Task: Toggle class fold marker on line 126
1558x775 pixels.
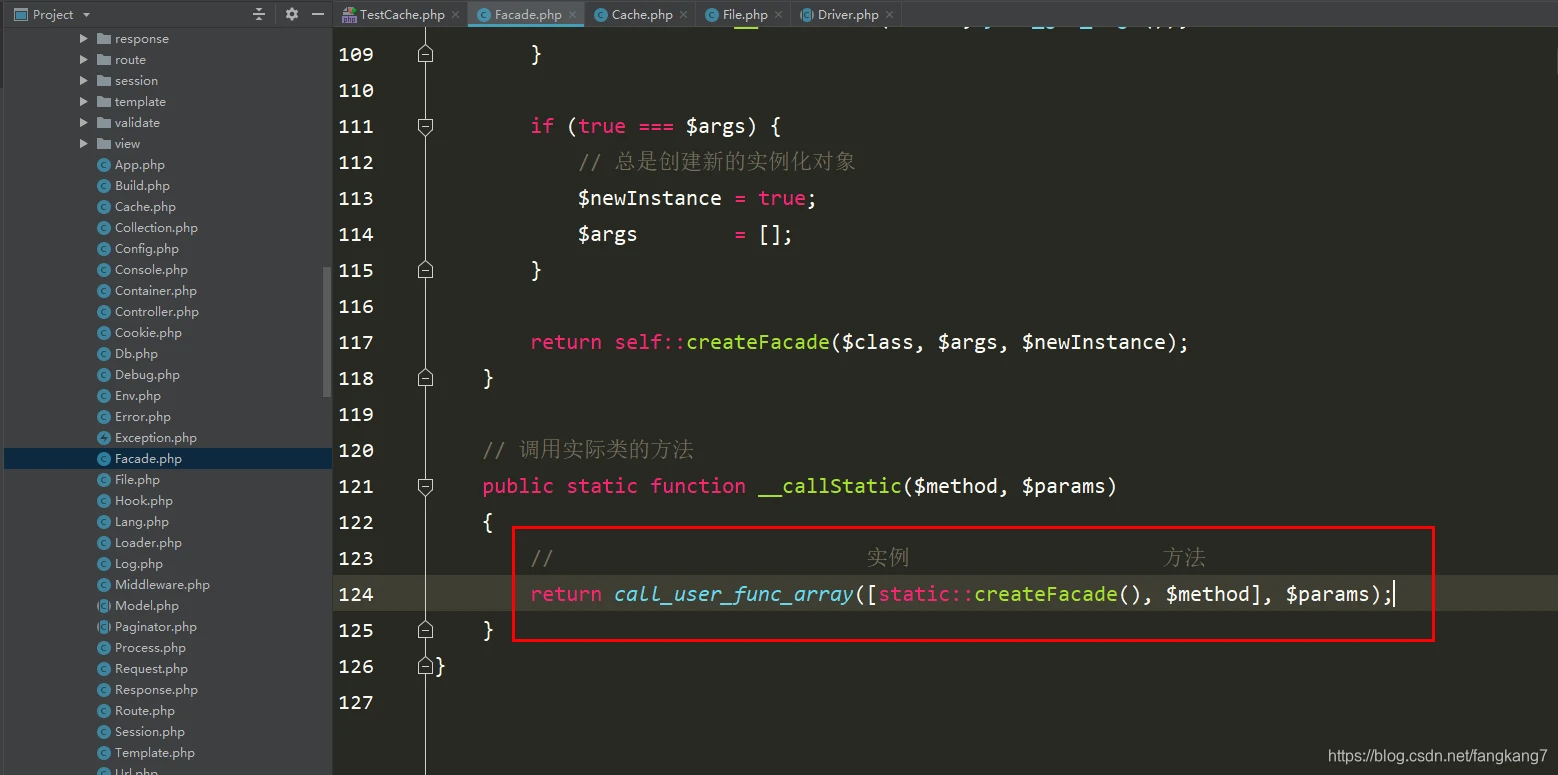Action: (425, 666)
